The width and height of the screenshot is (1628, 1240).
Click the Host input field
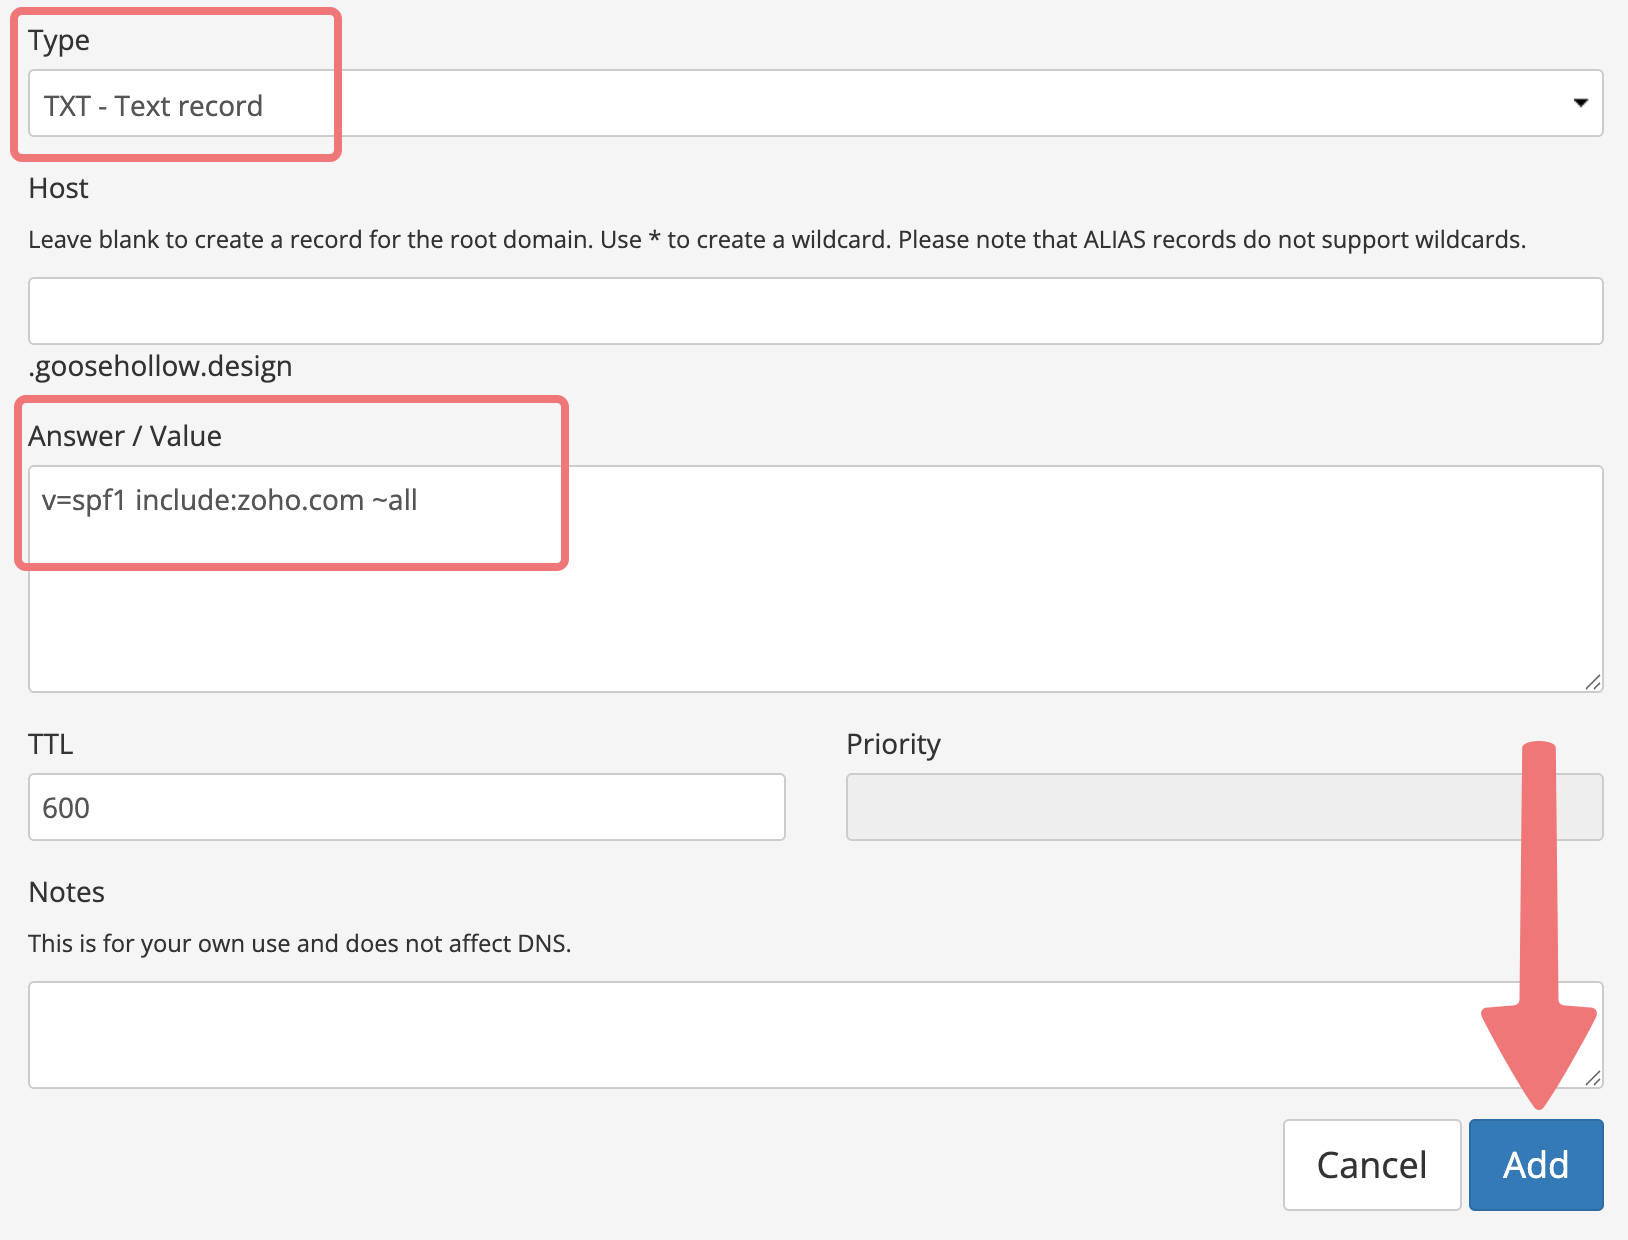point(815,311)
